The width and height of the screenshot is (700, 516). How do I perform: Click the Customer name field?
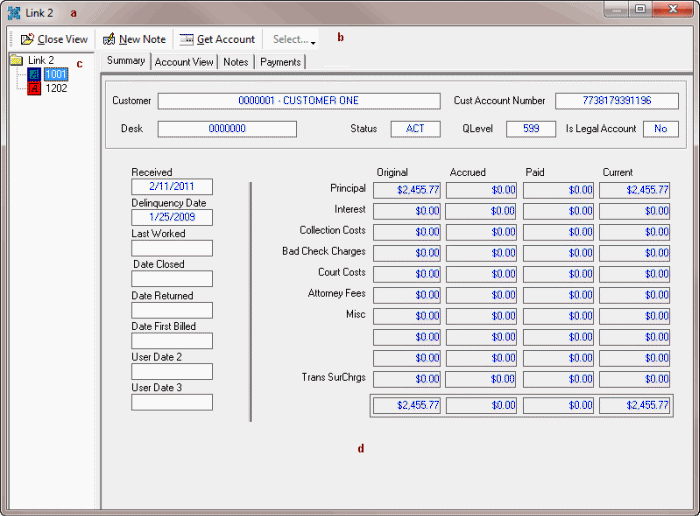pos(298,101)
